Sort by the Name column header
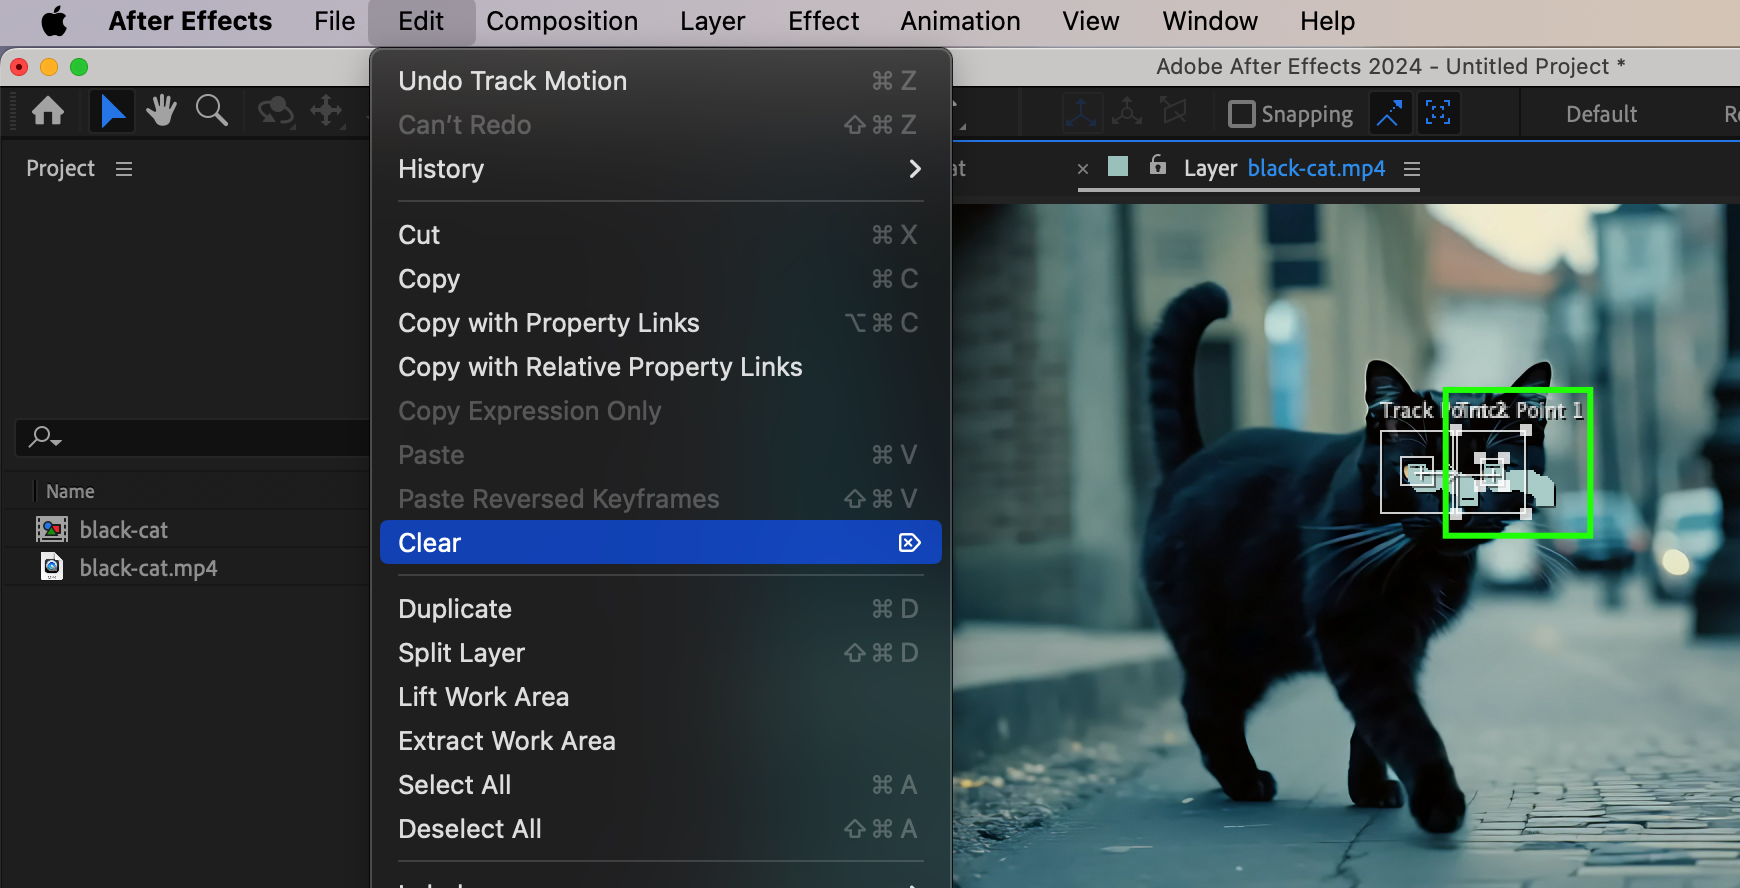 (70, 491)
